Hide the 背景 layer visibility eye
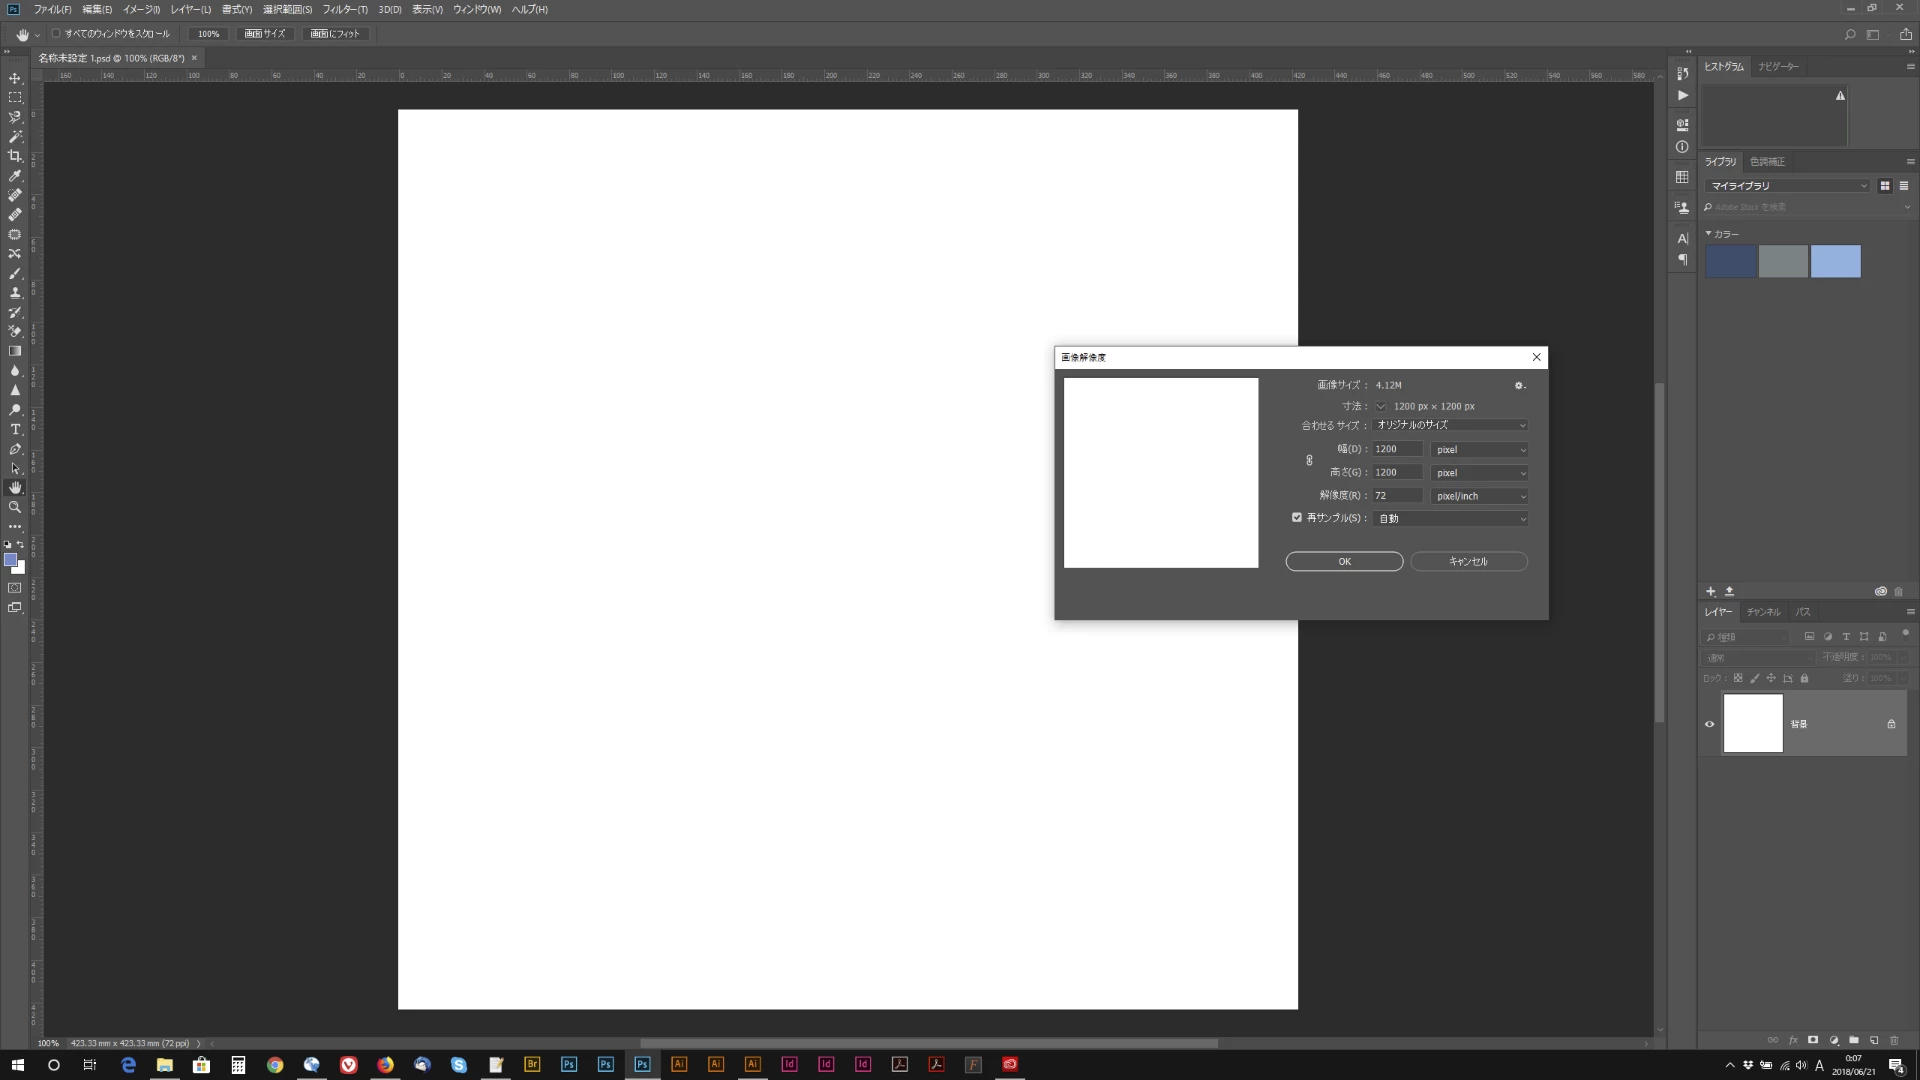This screenshot has width=1920, height=1080. point(1710,724)
